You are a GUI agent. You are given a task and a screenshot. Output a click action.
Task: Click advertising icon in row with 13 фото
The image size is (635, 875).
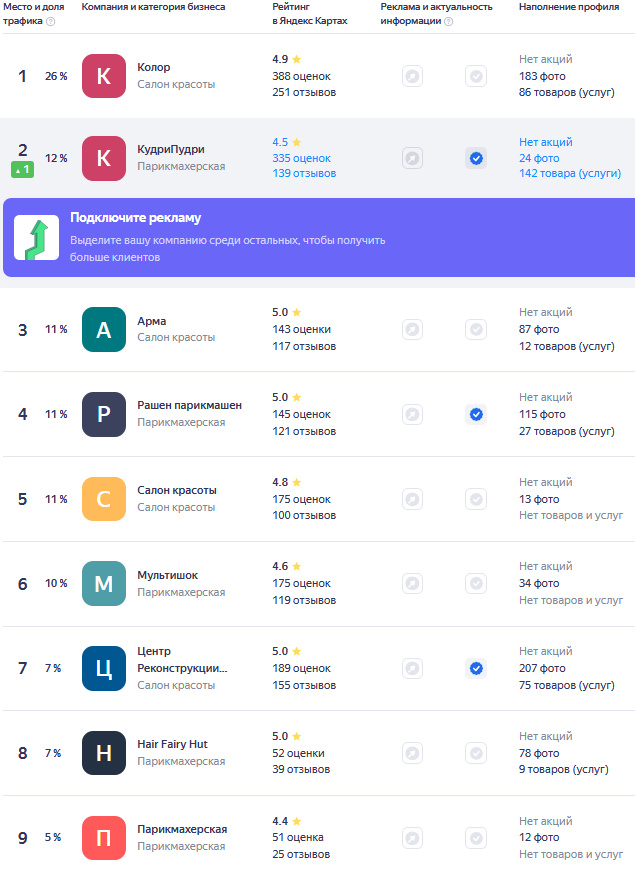[x=412, y=499]
